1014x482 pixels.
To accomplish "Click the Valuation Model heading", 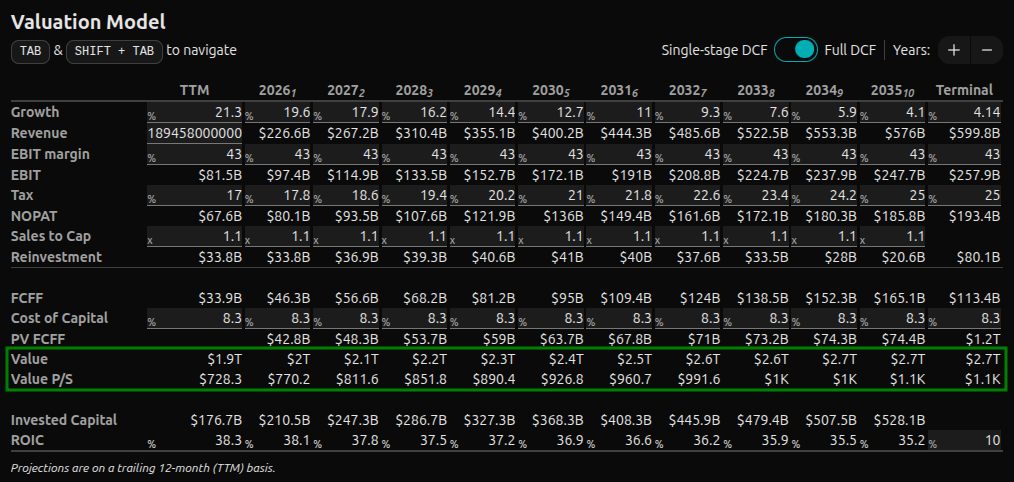I will (x=89, y=22).
